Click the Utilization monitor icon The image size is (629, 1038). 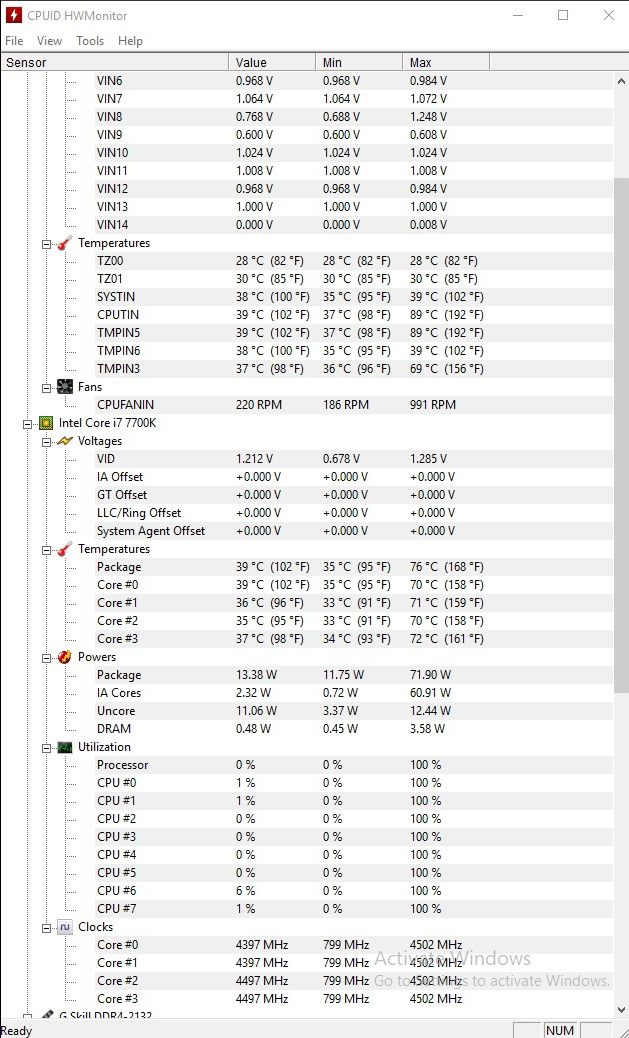point(65,747)
